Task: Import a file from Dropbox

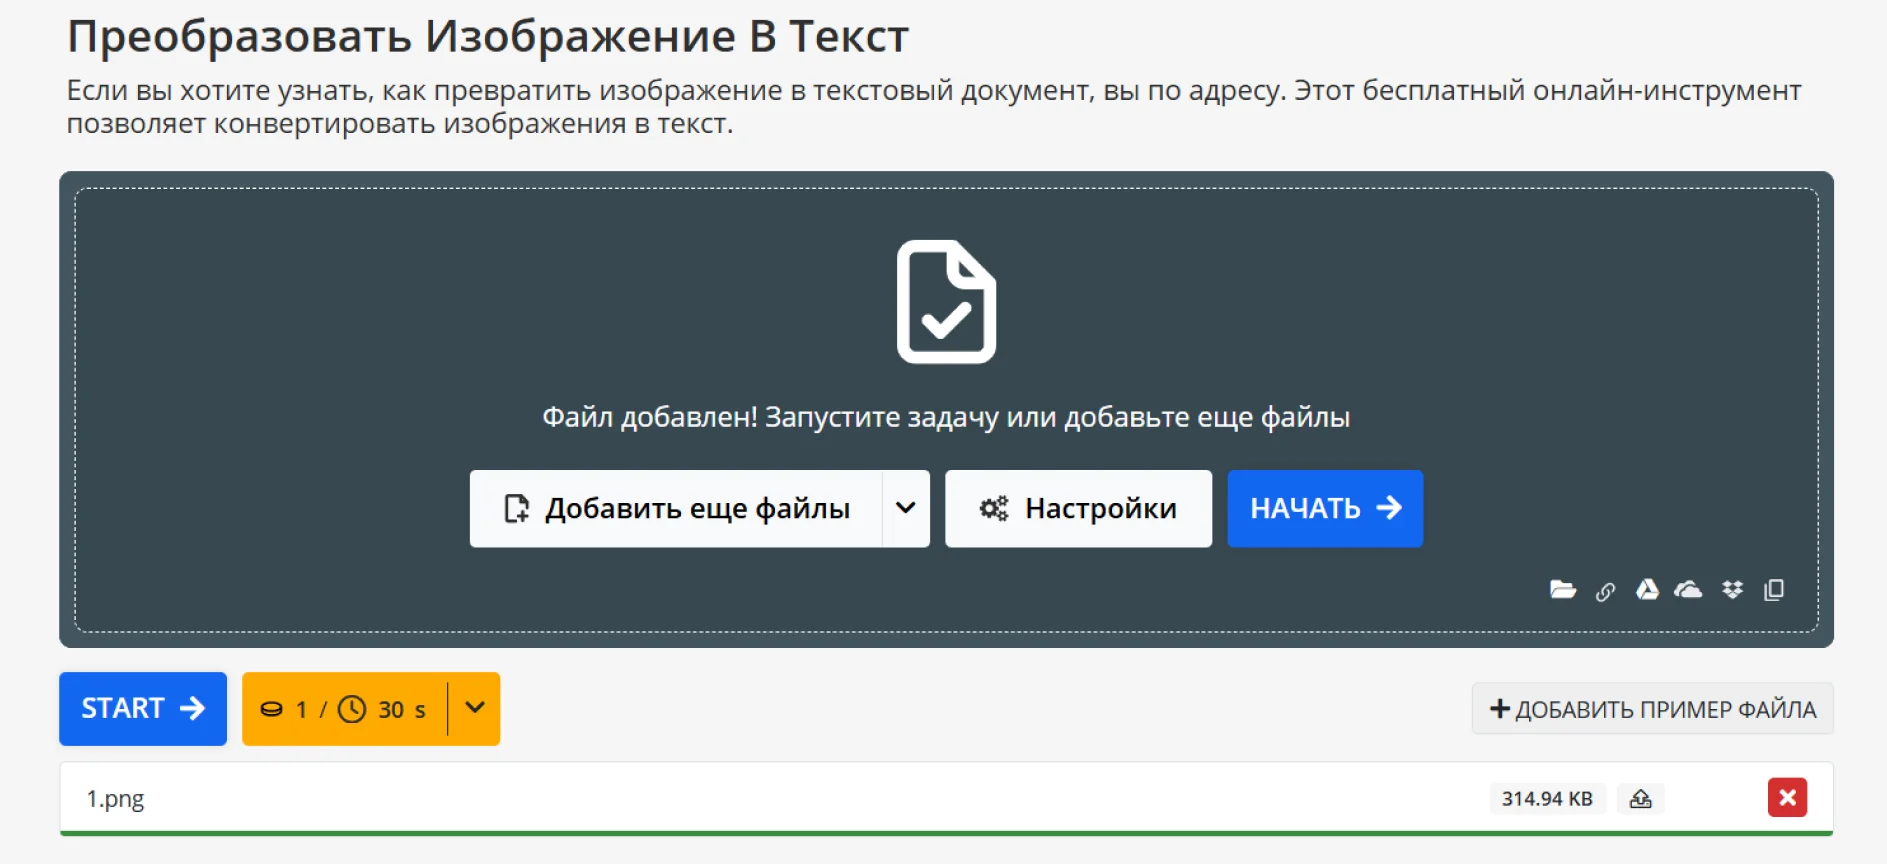Action: tap(1732, 590)
